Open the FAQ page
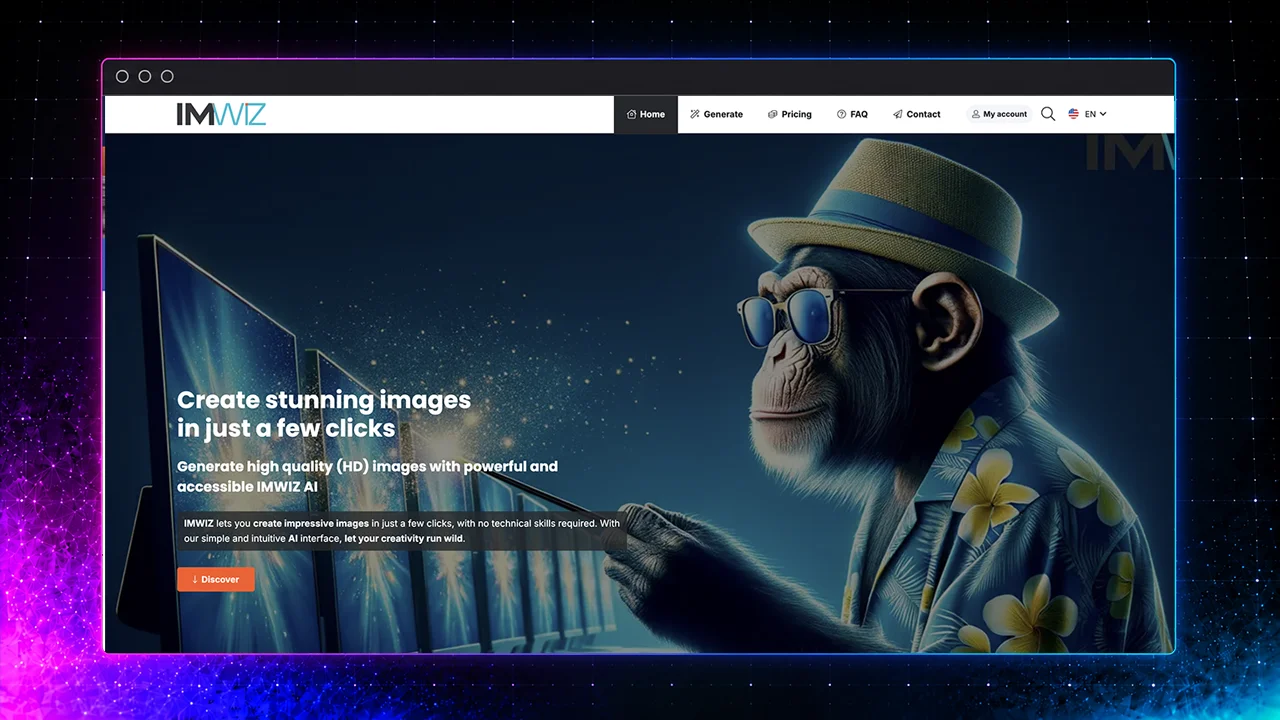Viewport: 1280px width, 720px height. point(852,114)
